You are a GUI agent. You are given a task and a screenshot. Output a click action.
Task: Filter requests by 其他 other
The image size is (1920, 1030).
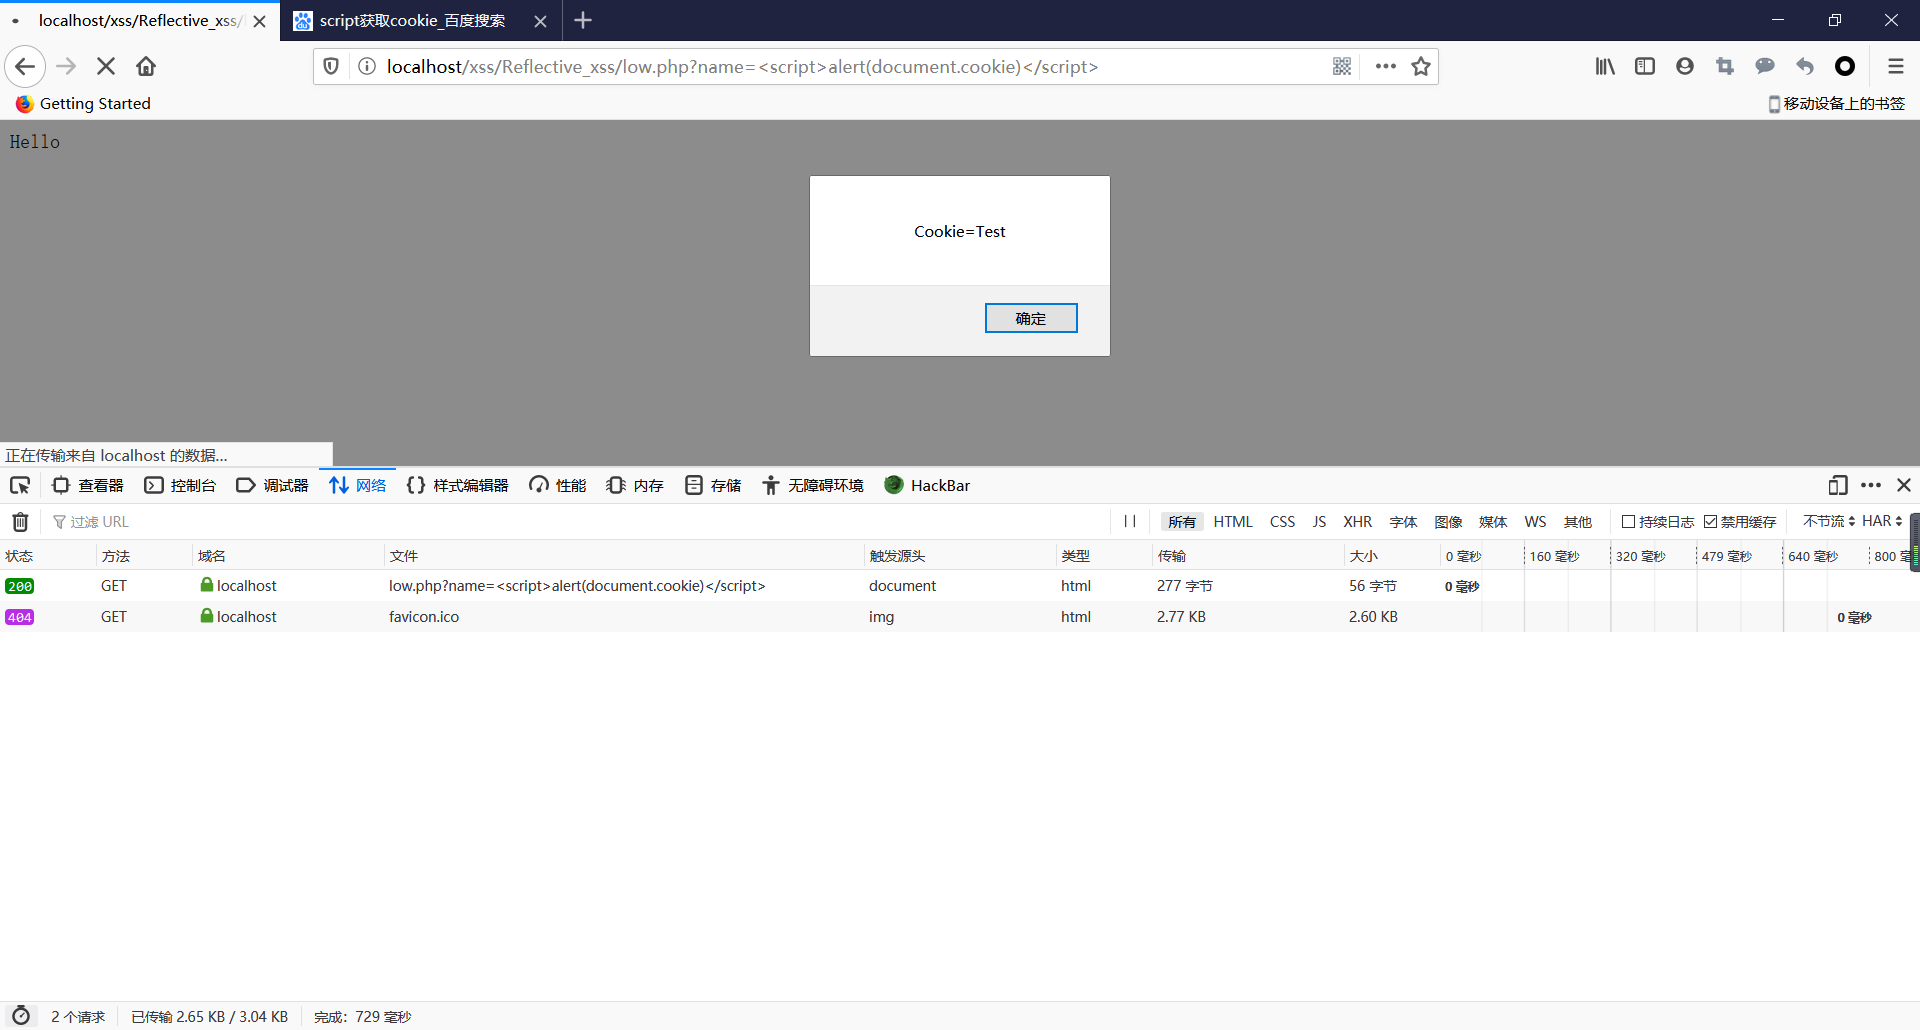coord(1578,522)
